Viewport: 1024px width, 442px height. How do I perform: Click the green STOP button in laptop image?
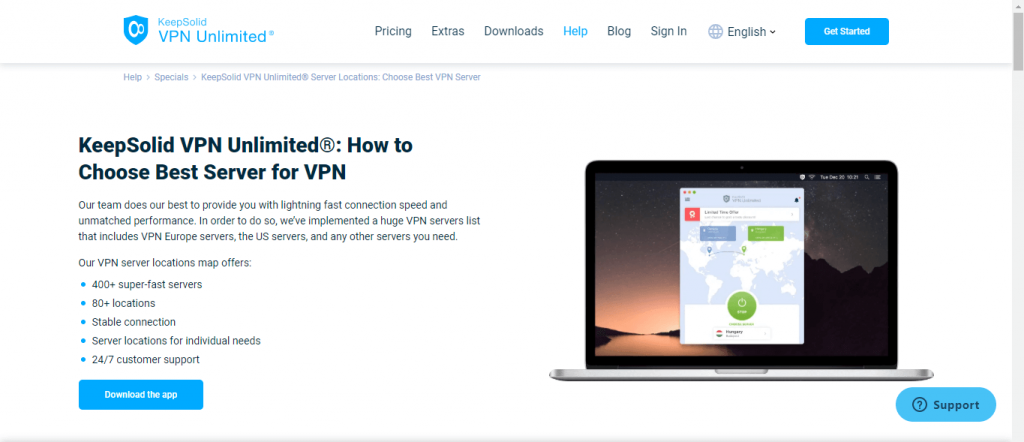click(x=741, y=305)
